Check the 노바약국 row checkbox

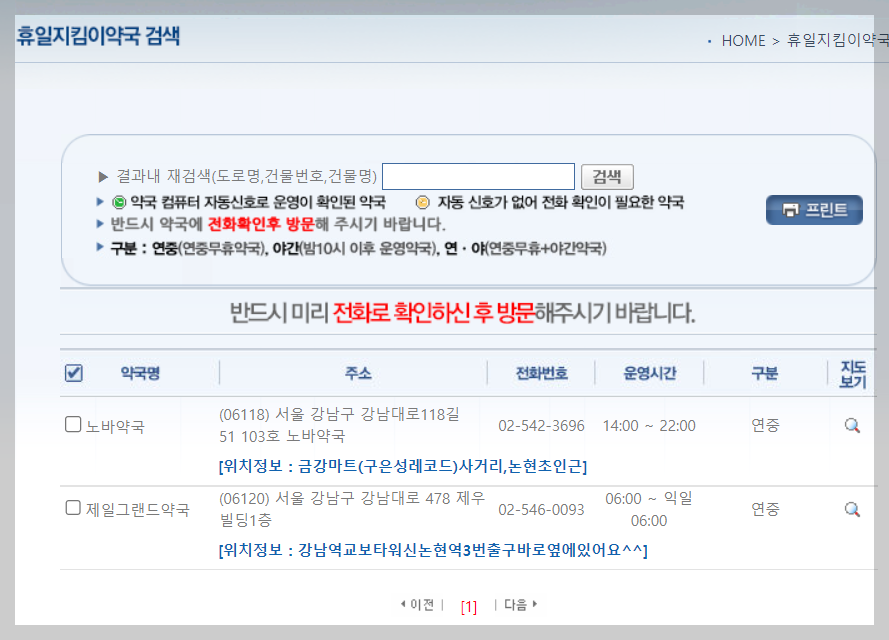(x=73, y=424)
